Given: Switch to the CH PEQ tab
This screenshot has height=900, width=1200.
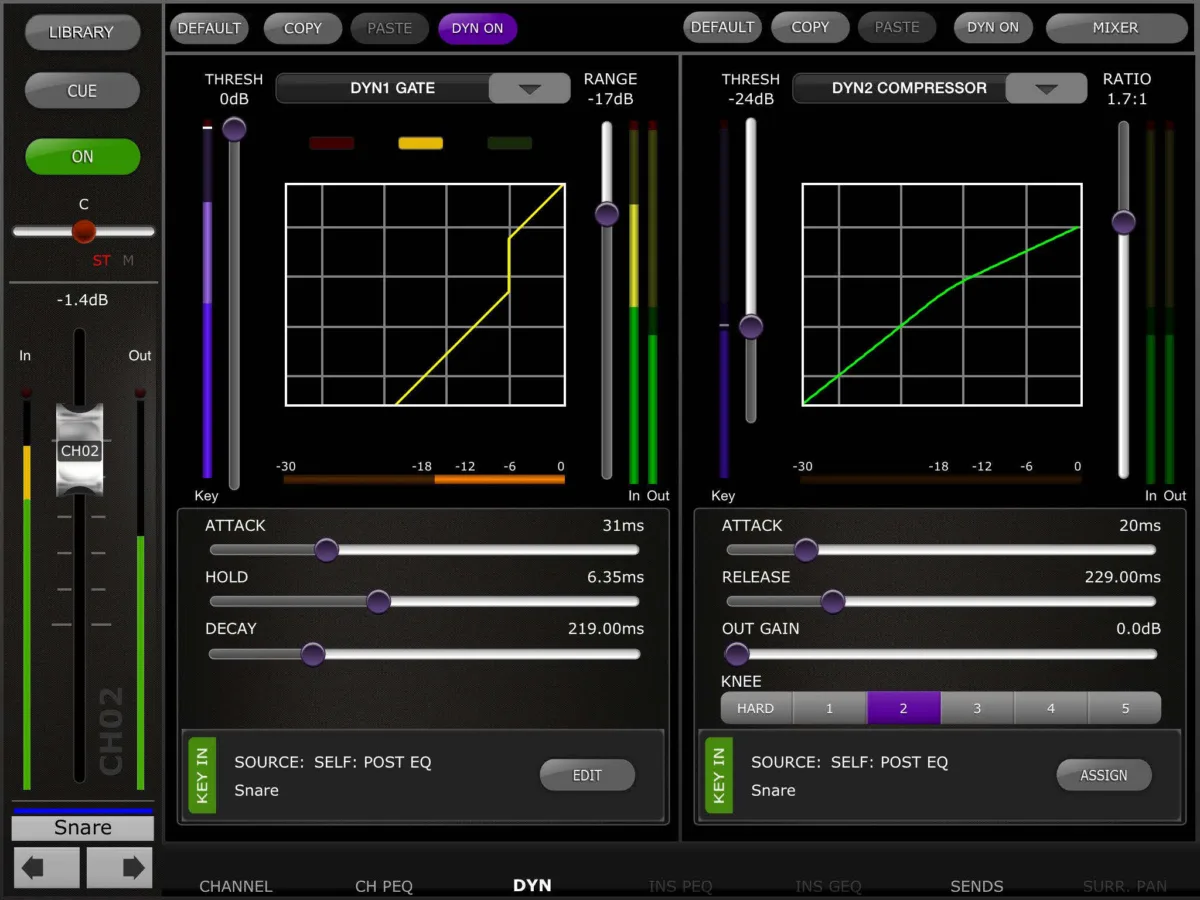Looking at the screenshot, I should tap(384, 886).
